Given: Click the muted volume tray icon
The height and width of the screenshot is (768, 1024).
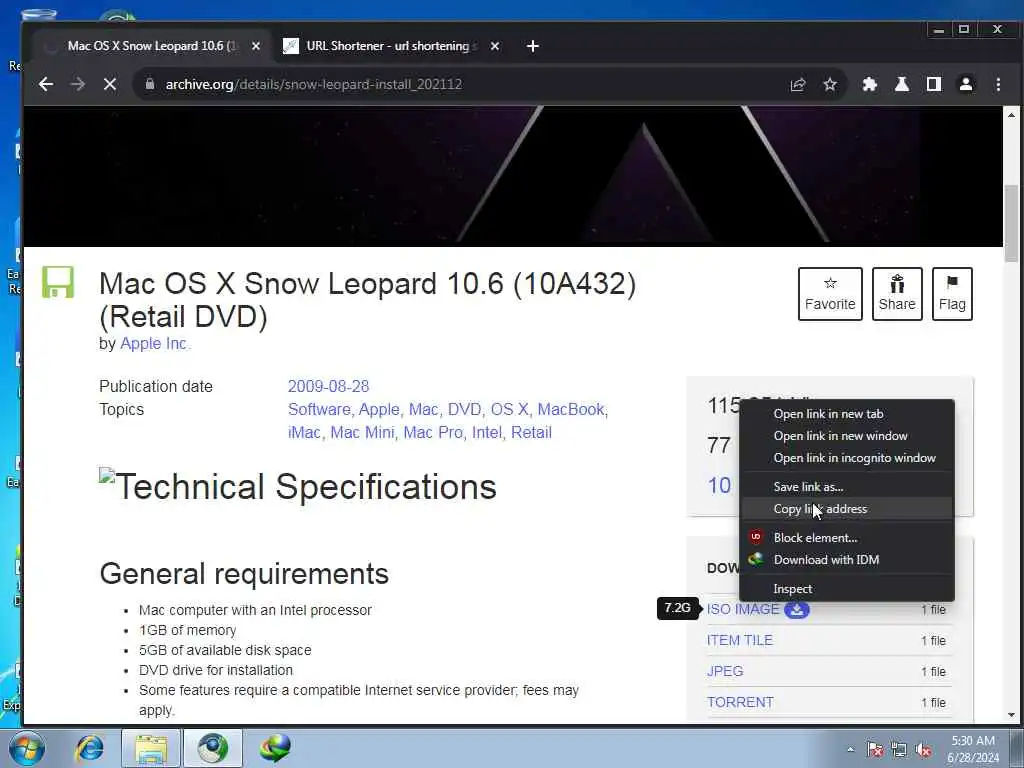Looking at the screenshot, I should tap(923, 750).
